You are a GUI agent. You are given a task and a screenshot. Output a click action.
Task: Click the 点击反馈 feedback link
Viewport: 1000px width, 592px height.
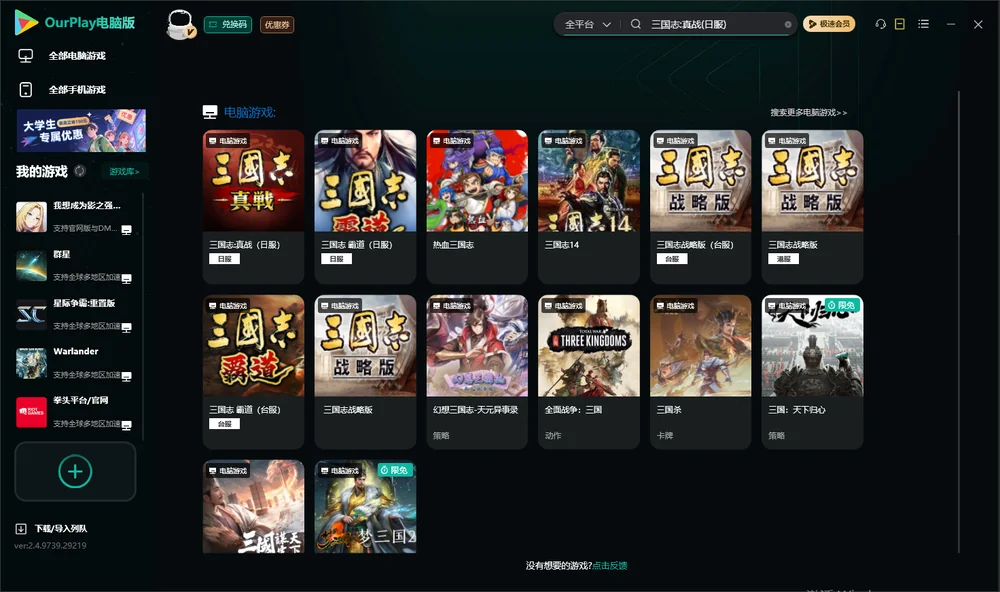click(610, 565)
